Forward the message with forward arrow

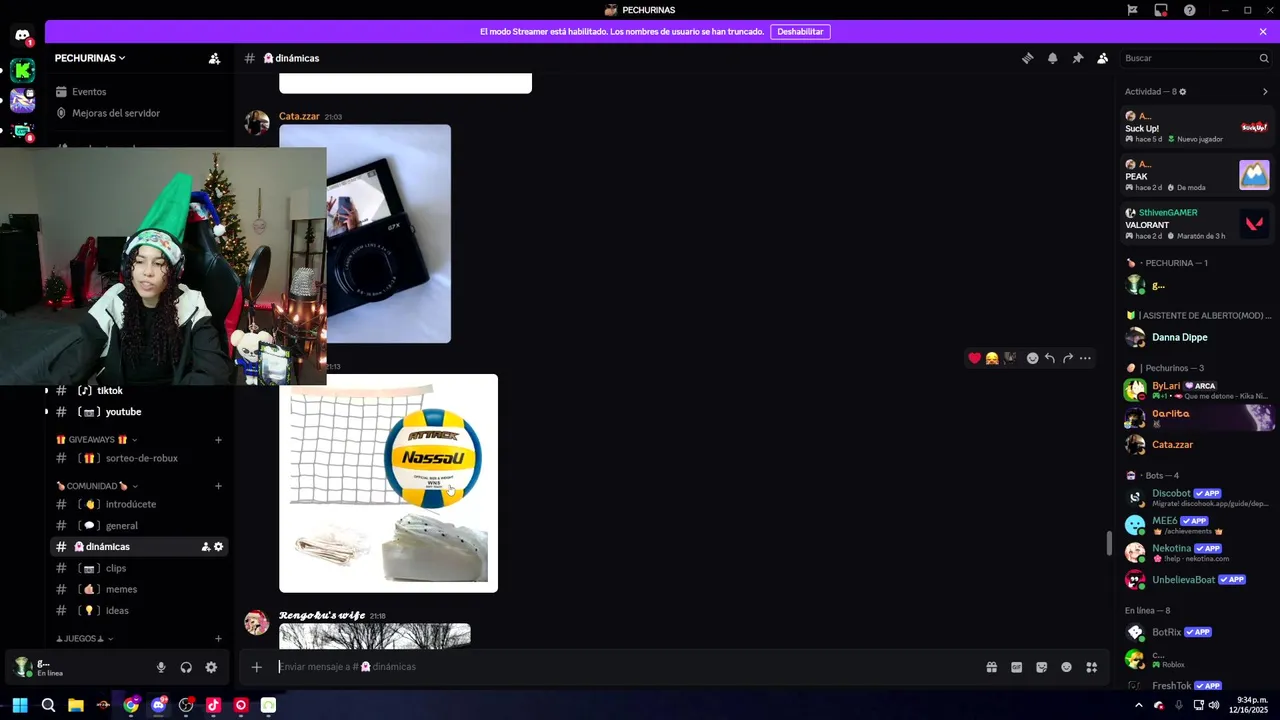pos(1067,358)
